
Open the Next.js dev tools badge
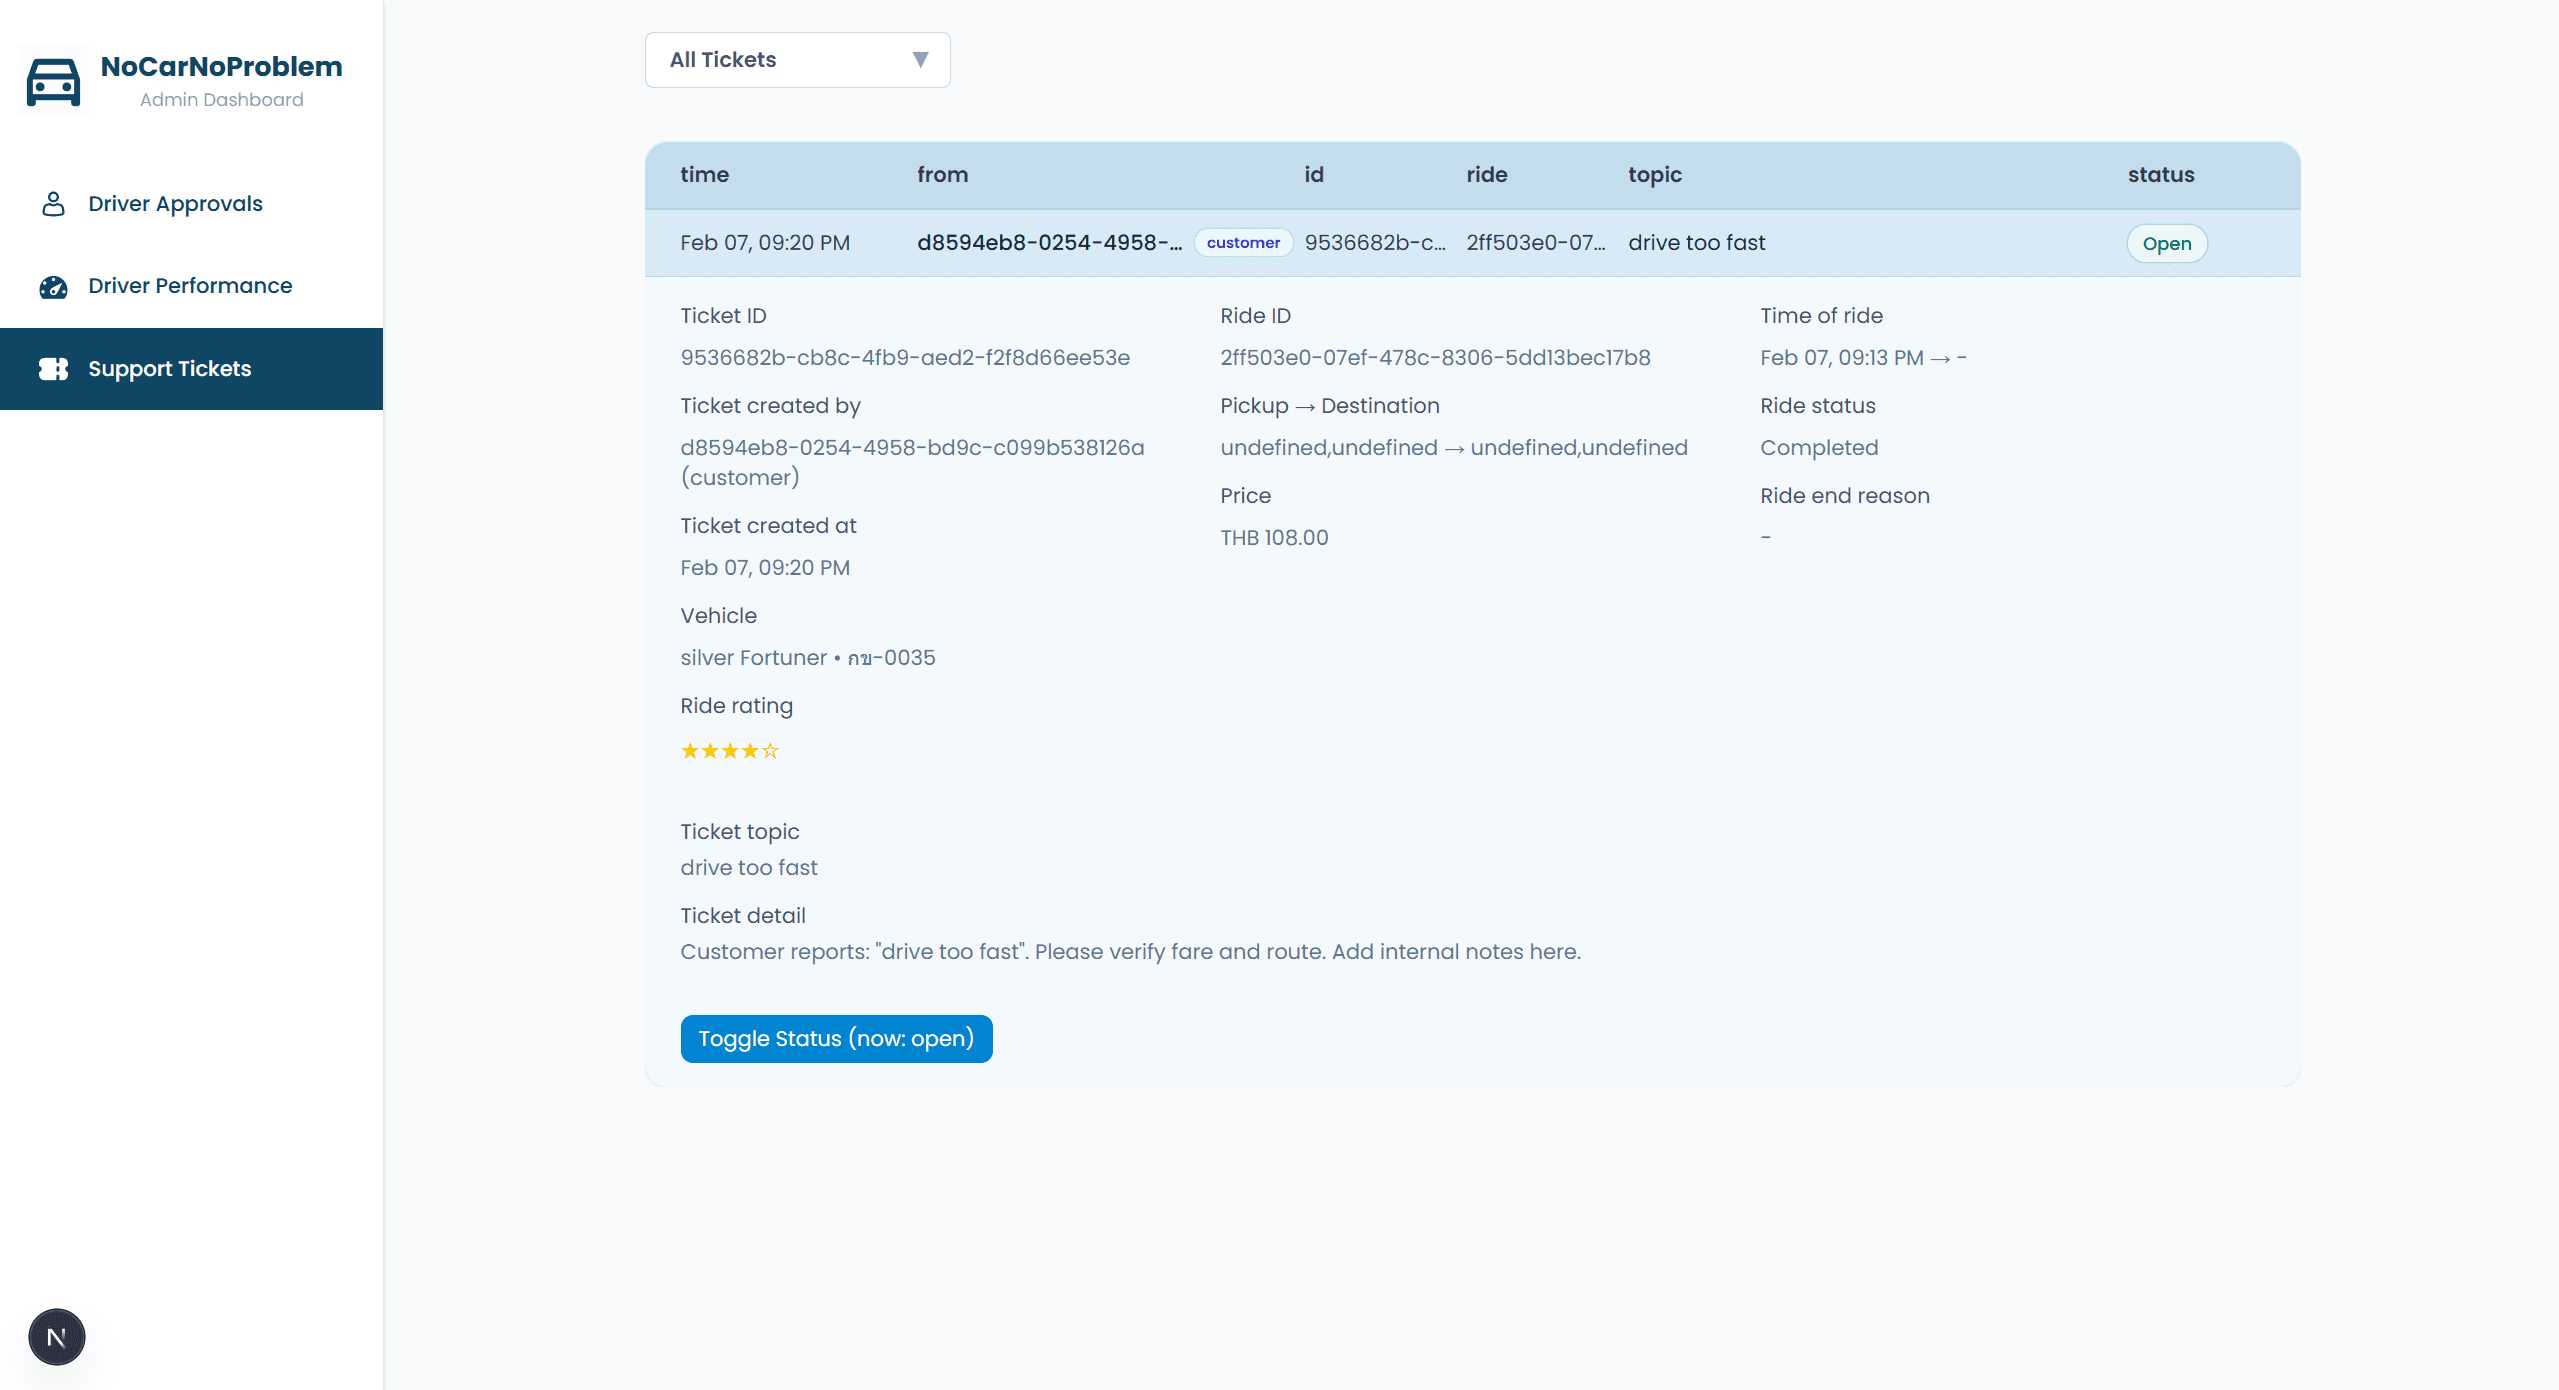point(57,1337)
